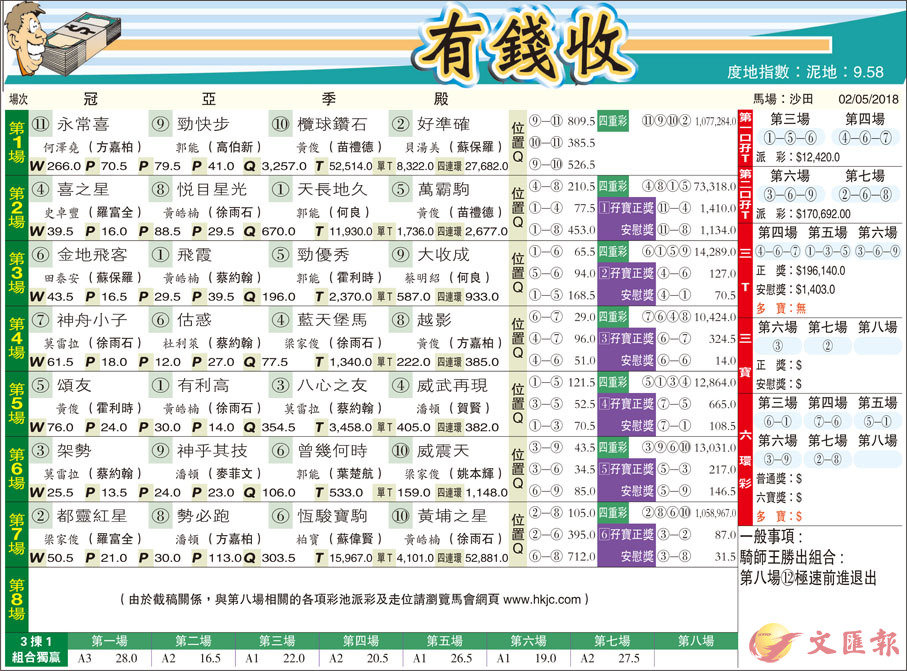
Task: Click the 02/05/2018 date text
Action: coord(869,100)
